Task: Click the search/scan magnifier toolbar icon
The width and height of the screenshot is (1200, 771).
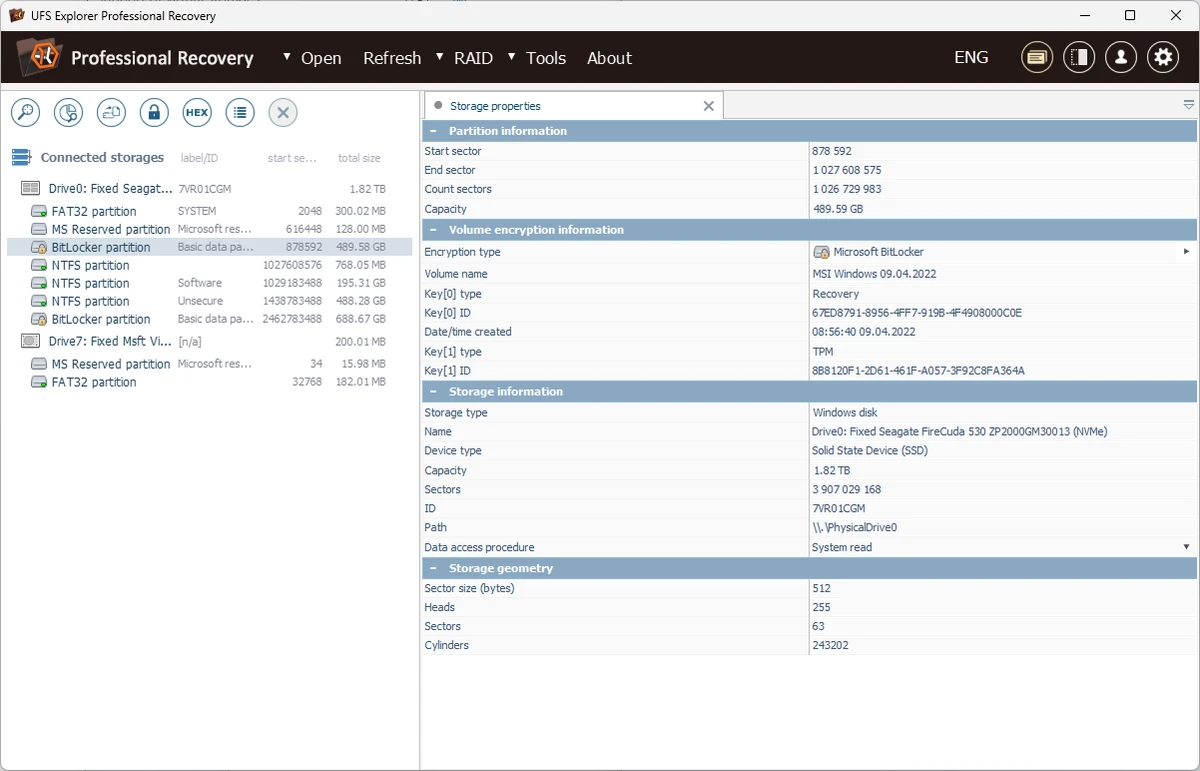Action: click(25, 112)
